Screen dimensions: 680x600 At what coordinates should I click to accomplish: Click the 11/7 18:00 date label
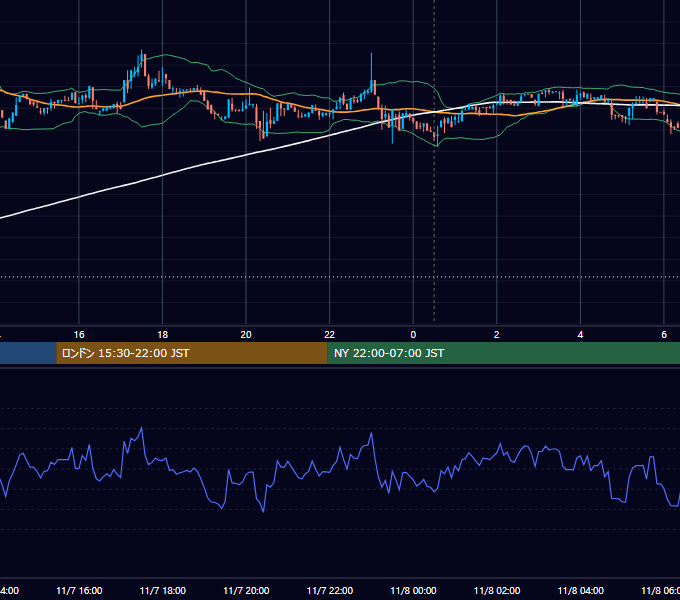pyautogui.click(x=163, y=590)
